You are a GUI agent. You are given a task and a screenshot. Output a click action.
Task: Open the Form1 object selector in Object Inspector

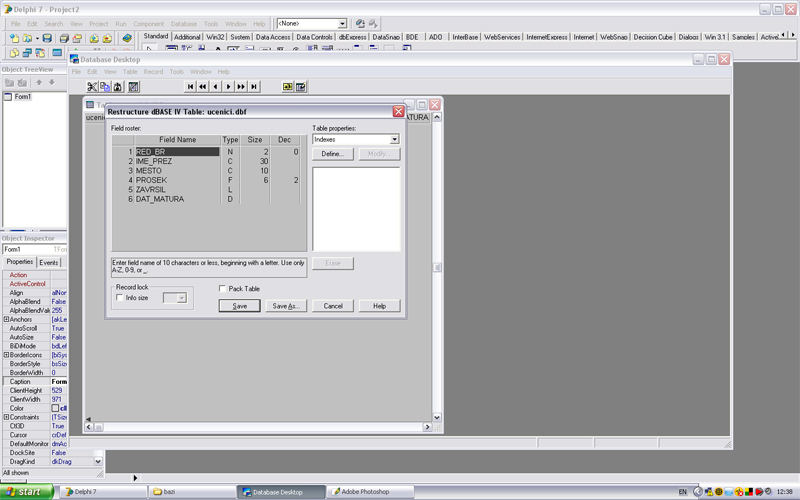35,249
